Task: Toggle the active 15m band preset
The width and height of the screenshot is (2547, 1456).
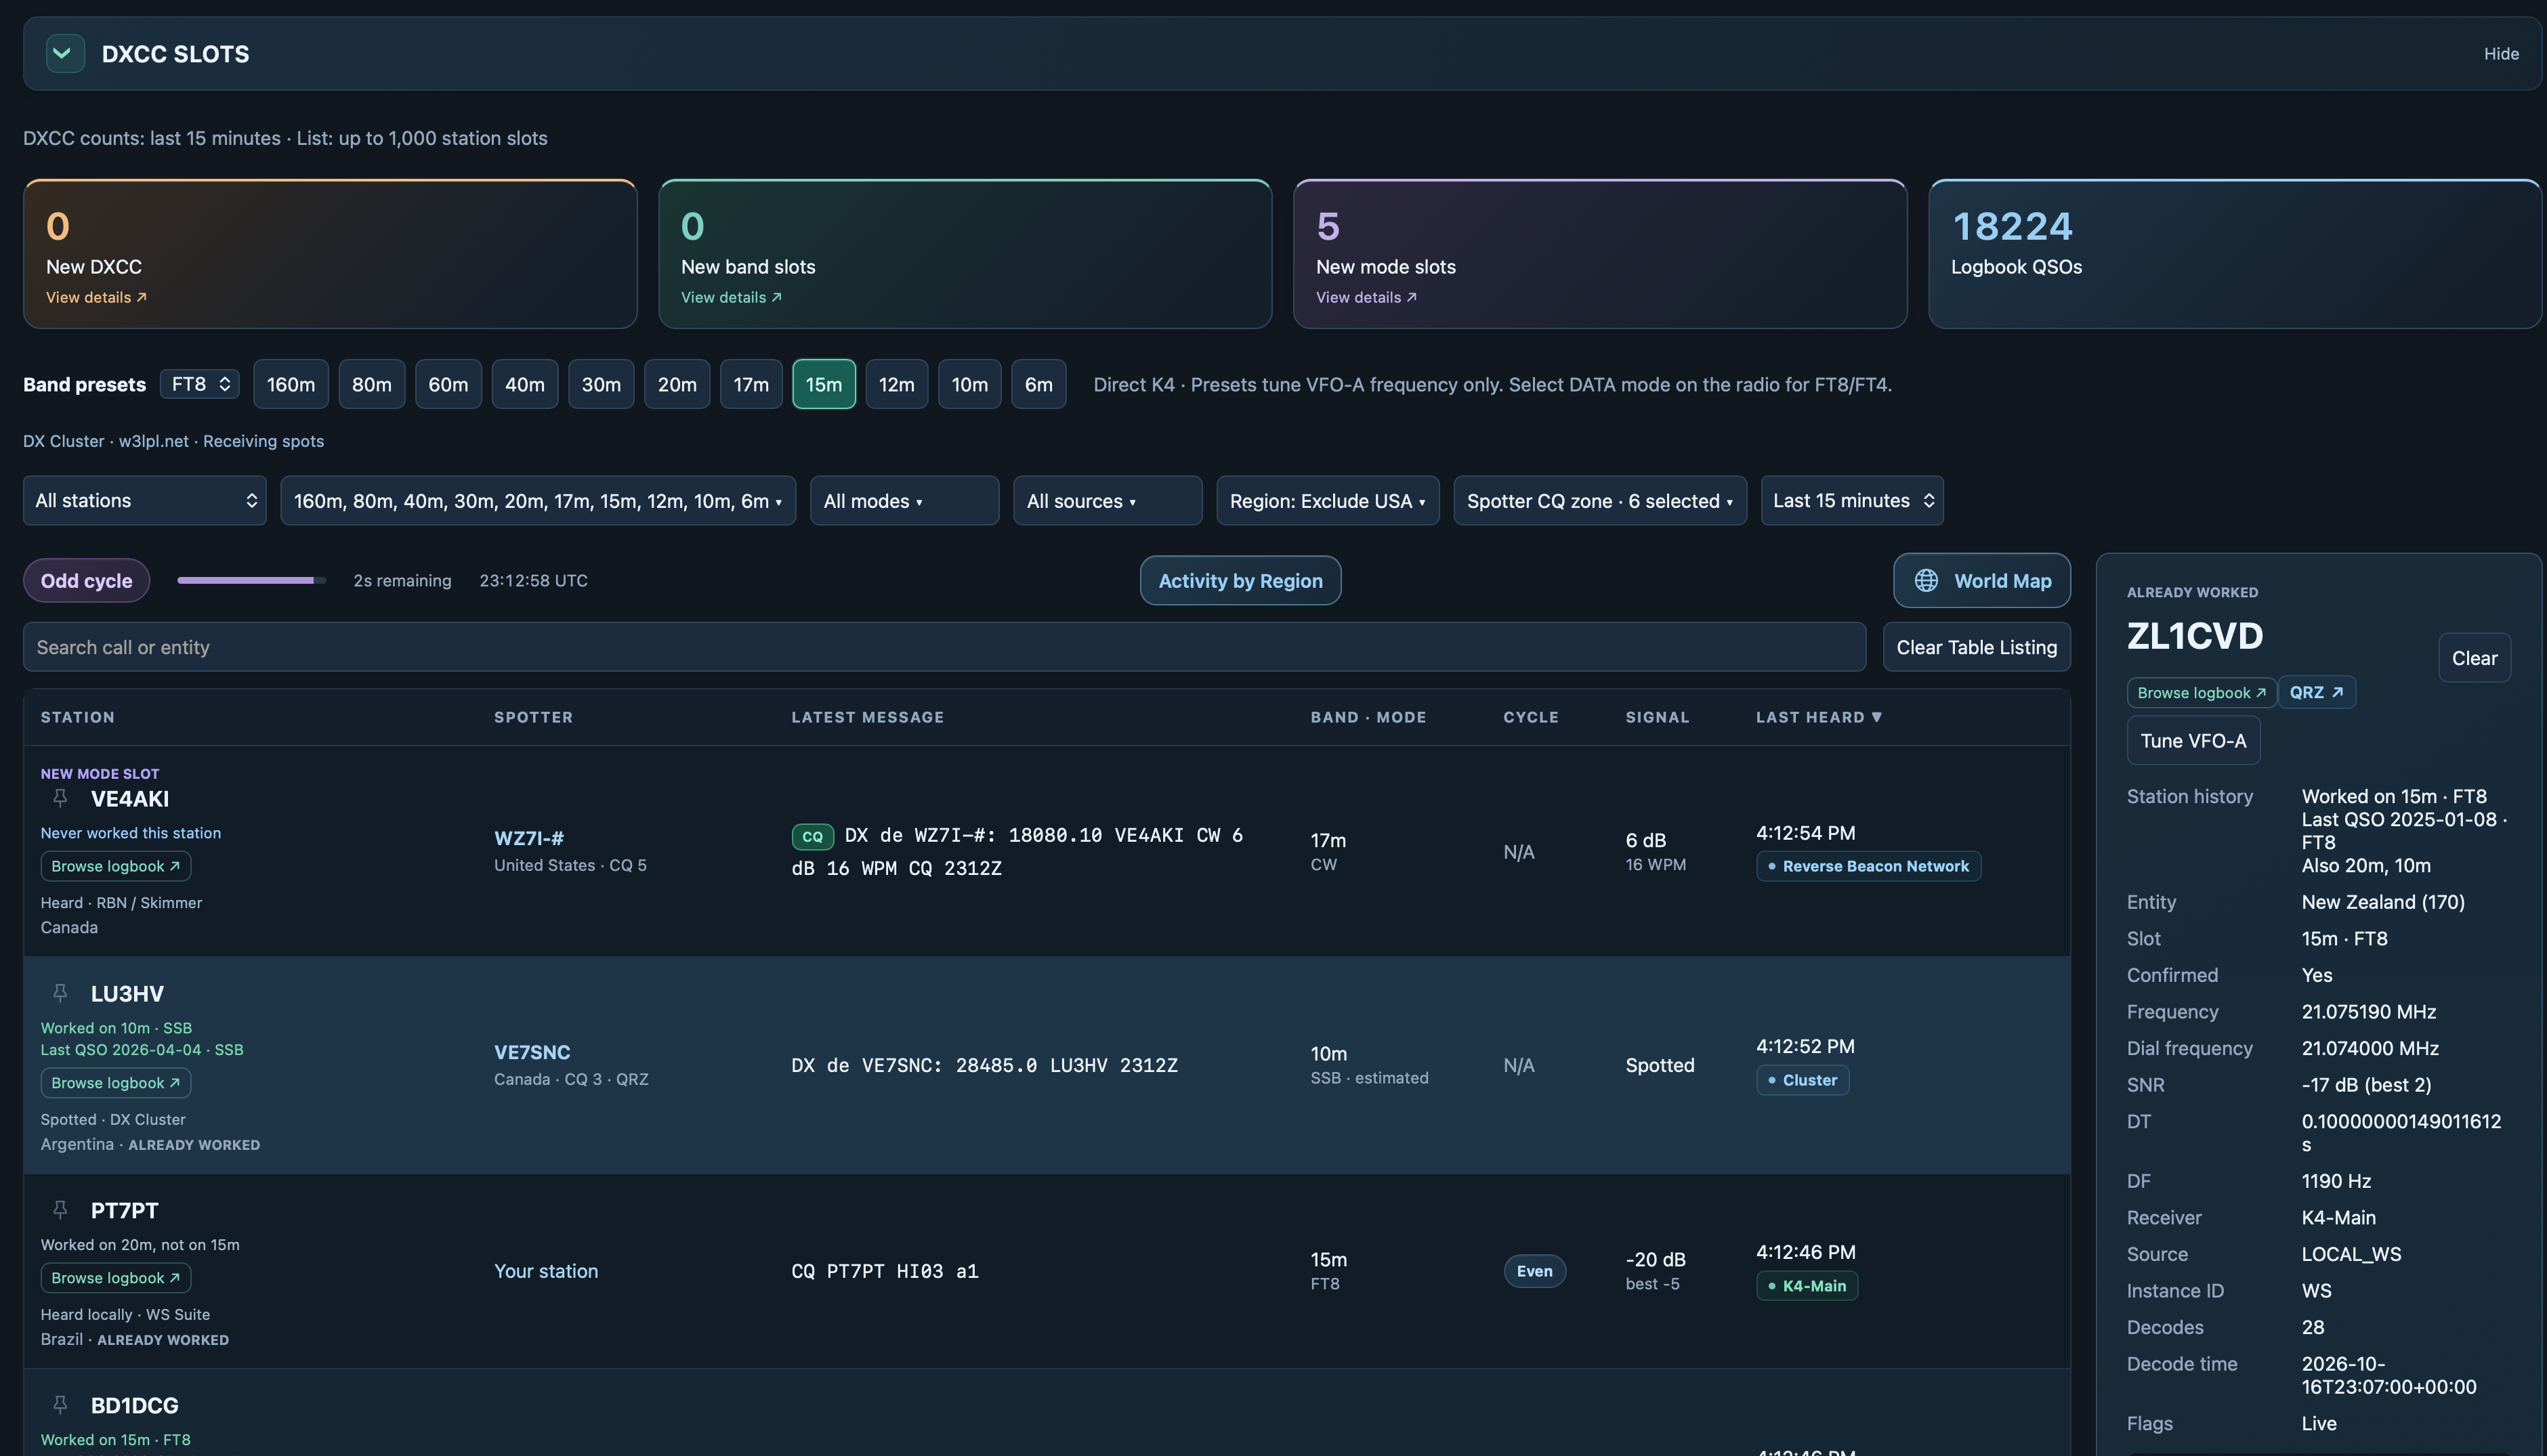Action: click(824, 384)
